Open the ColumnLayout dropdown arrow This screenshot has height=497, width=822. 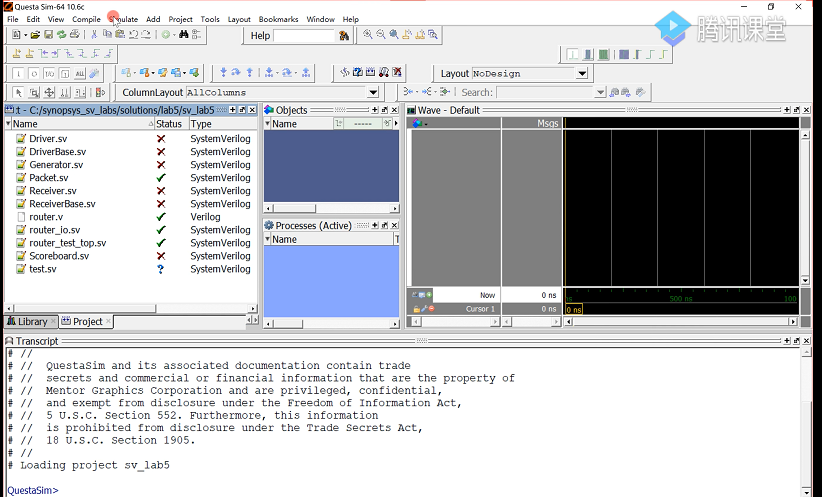373,92
